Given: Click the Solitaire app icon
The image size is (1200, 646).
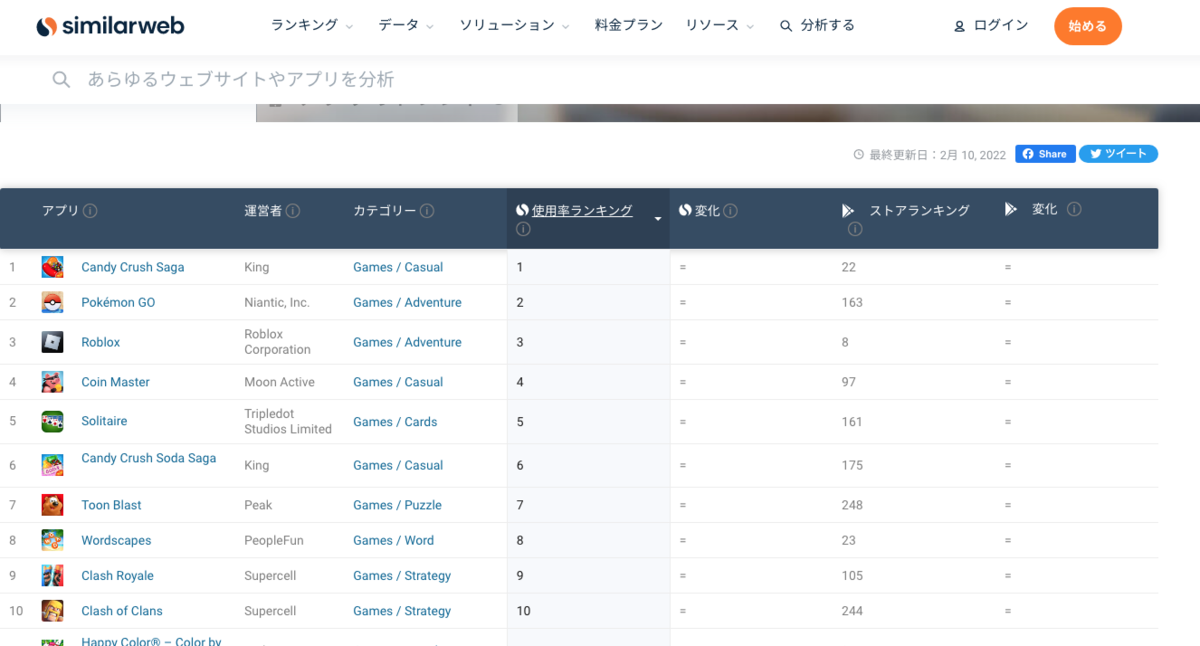Looking at the screenshot, I should pos(52,421).
